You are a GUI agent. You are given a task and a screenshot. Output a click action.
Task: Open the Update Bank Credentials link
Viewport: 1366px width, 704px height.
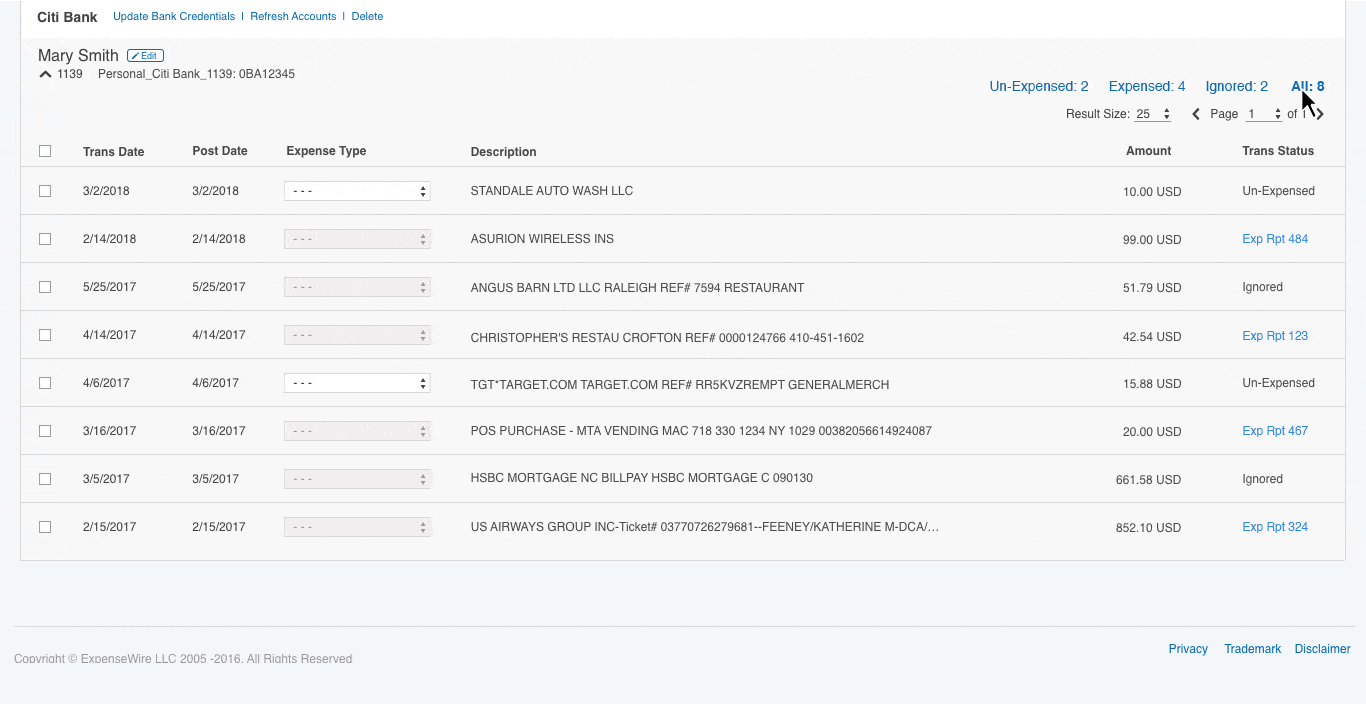point(174,16)
